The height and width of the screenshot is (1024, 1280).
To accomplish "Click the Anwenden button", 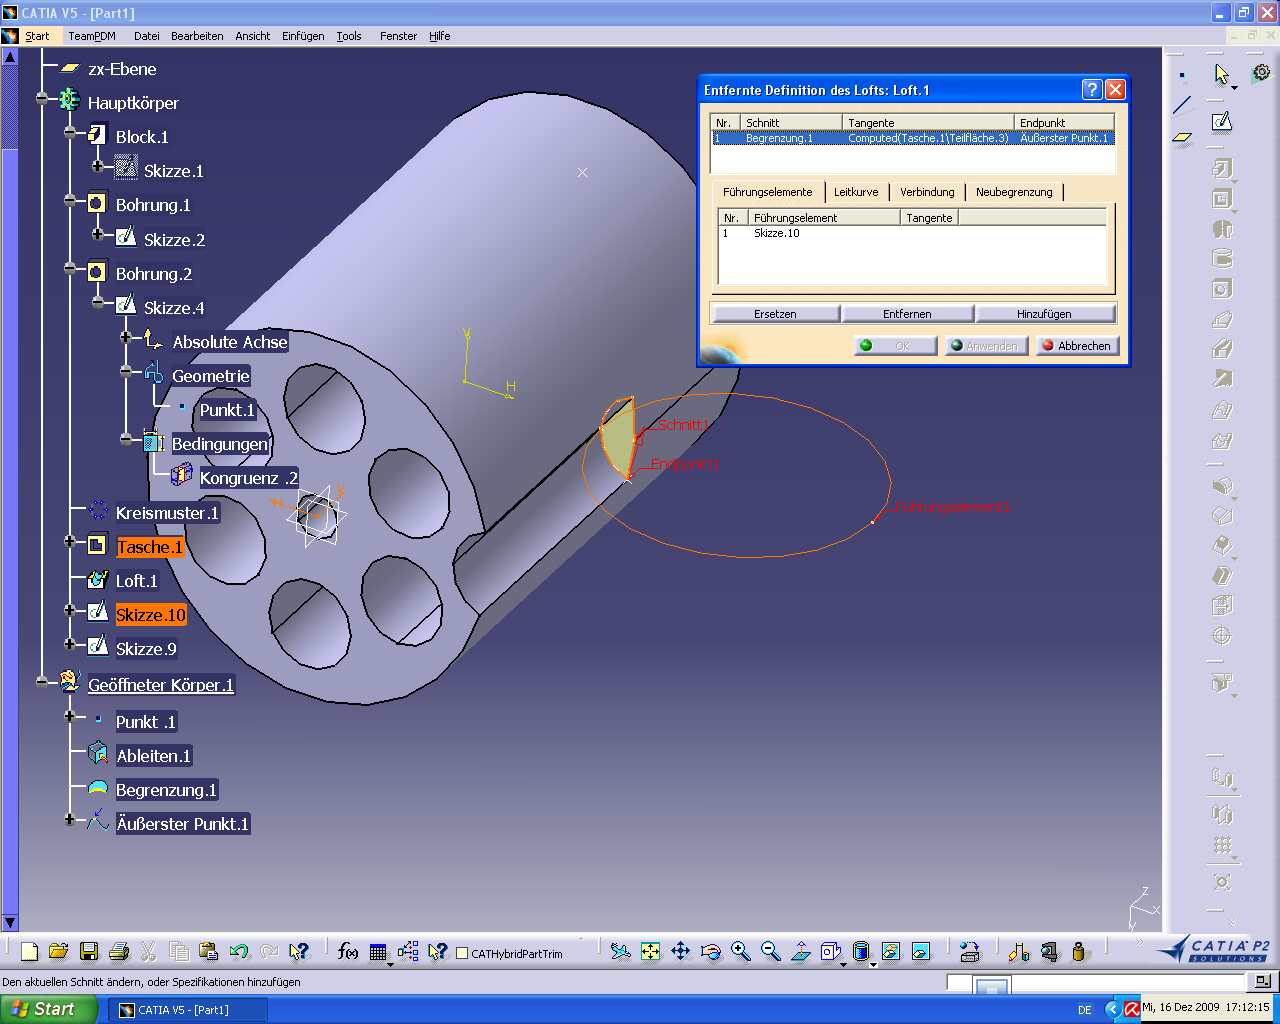I will coord(986,346).
